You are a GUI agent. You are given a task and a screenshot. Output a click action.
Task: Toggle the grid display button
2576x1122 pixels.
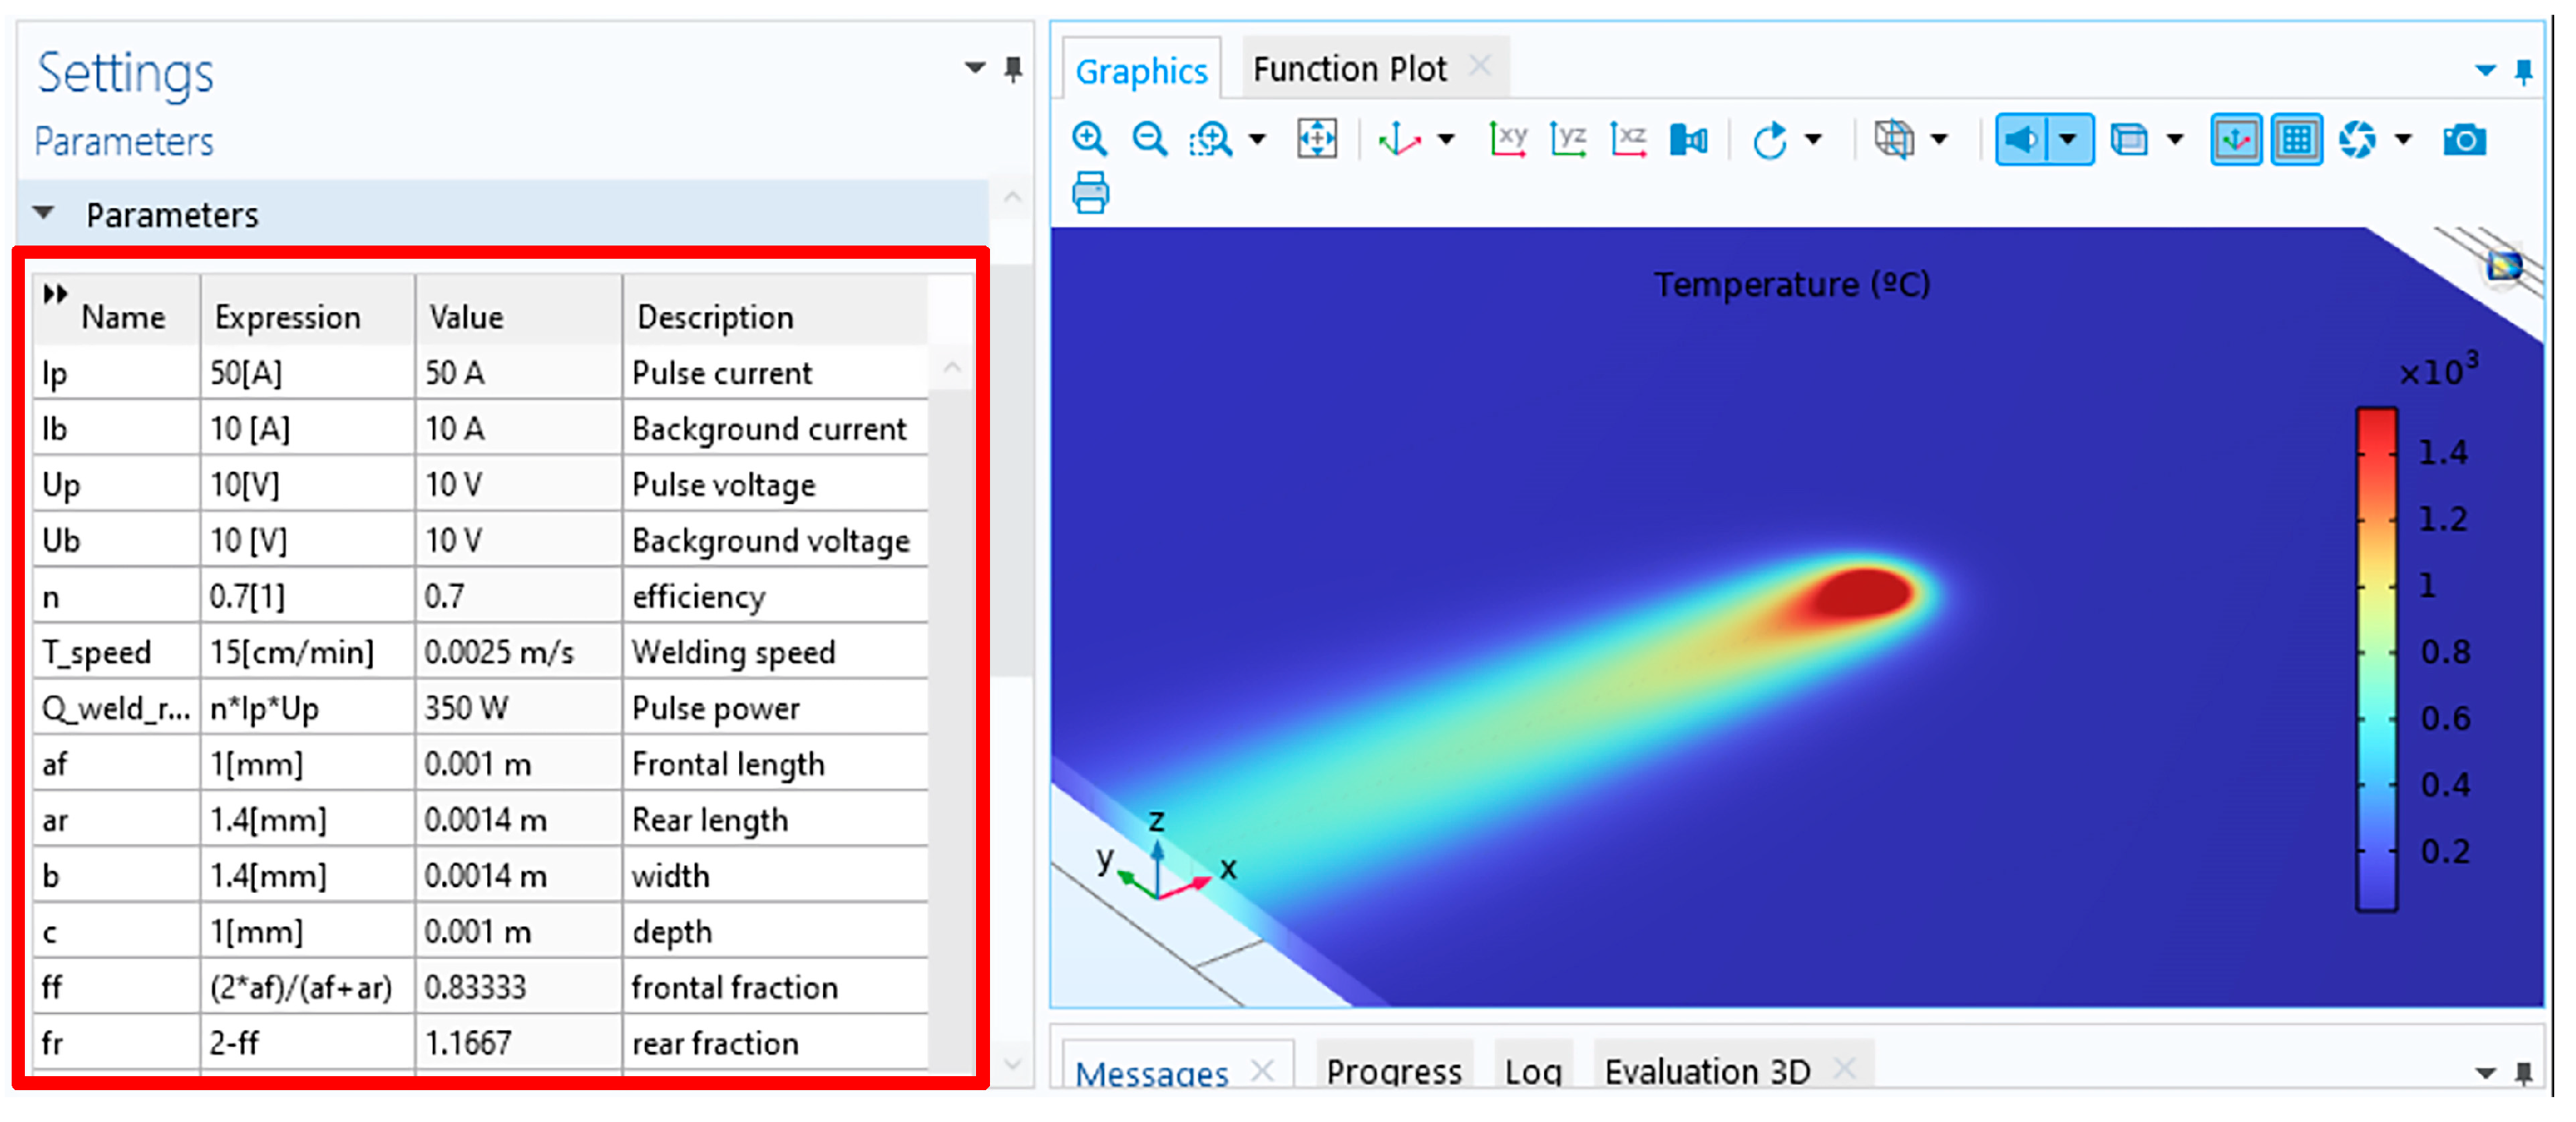coord(2296,139)
